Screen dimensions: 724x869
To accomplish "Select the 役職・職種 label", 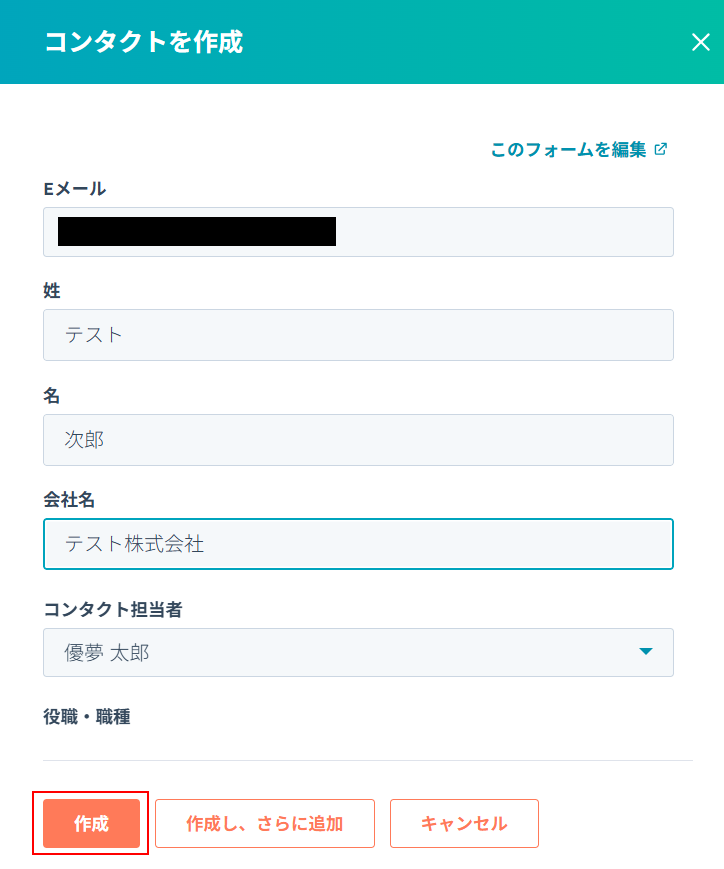I will pyautogui.click(x=87, y=716).
